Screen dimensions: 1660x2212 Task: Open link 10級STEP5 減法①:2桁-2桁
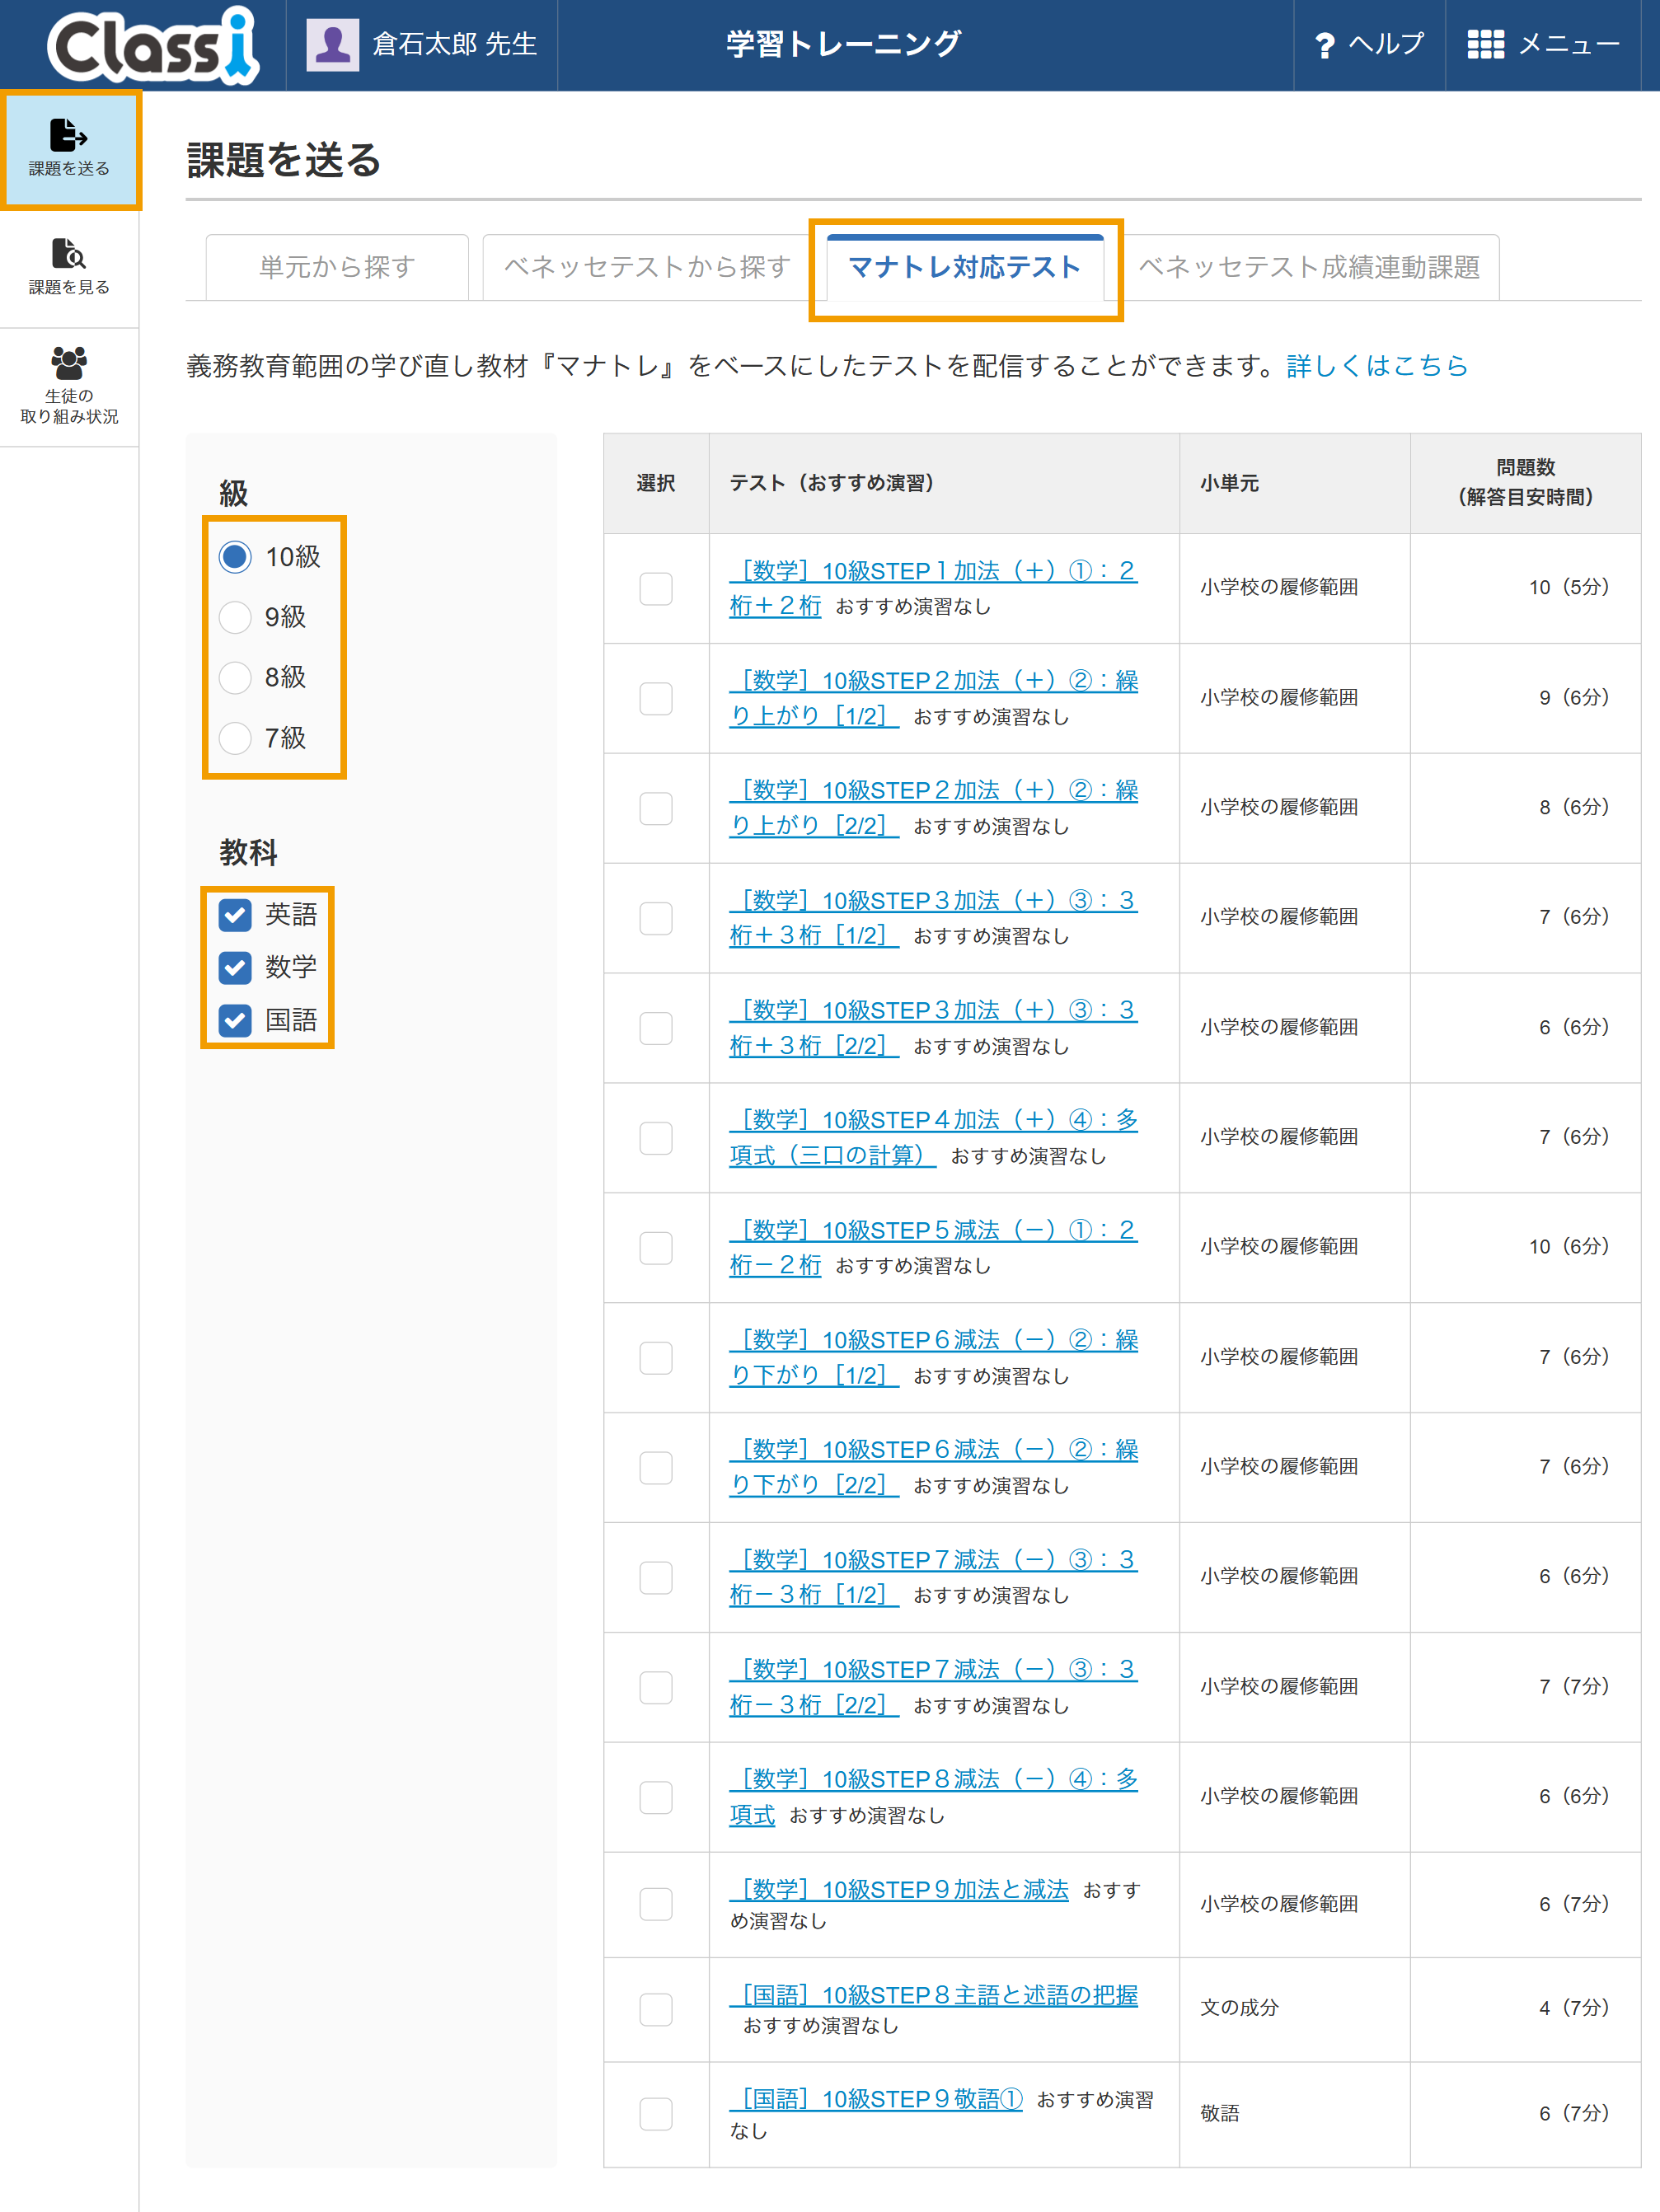[933, 1248]
